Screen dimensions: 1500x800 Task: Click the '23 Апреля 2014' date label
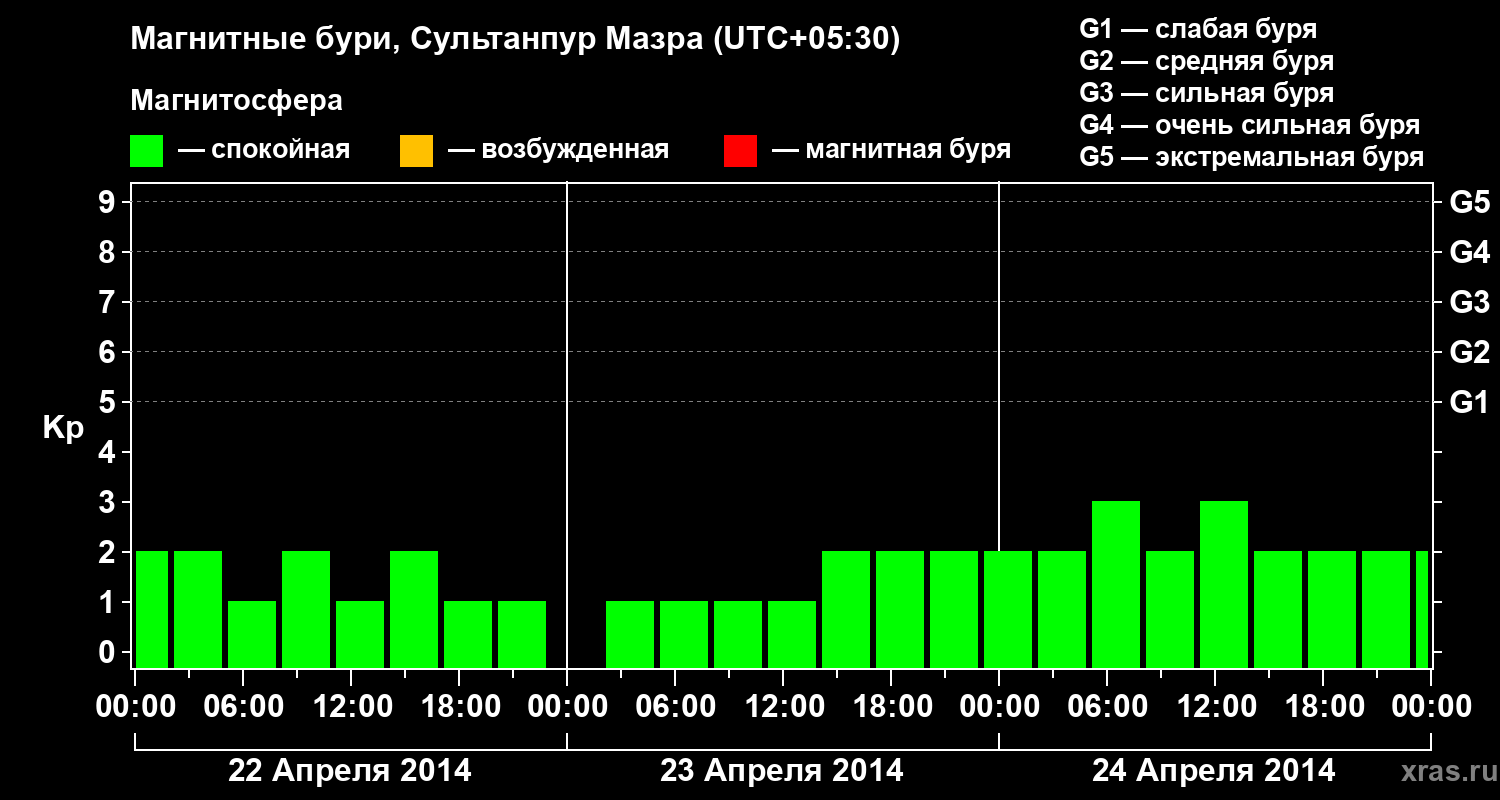(782, 771)
